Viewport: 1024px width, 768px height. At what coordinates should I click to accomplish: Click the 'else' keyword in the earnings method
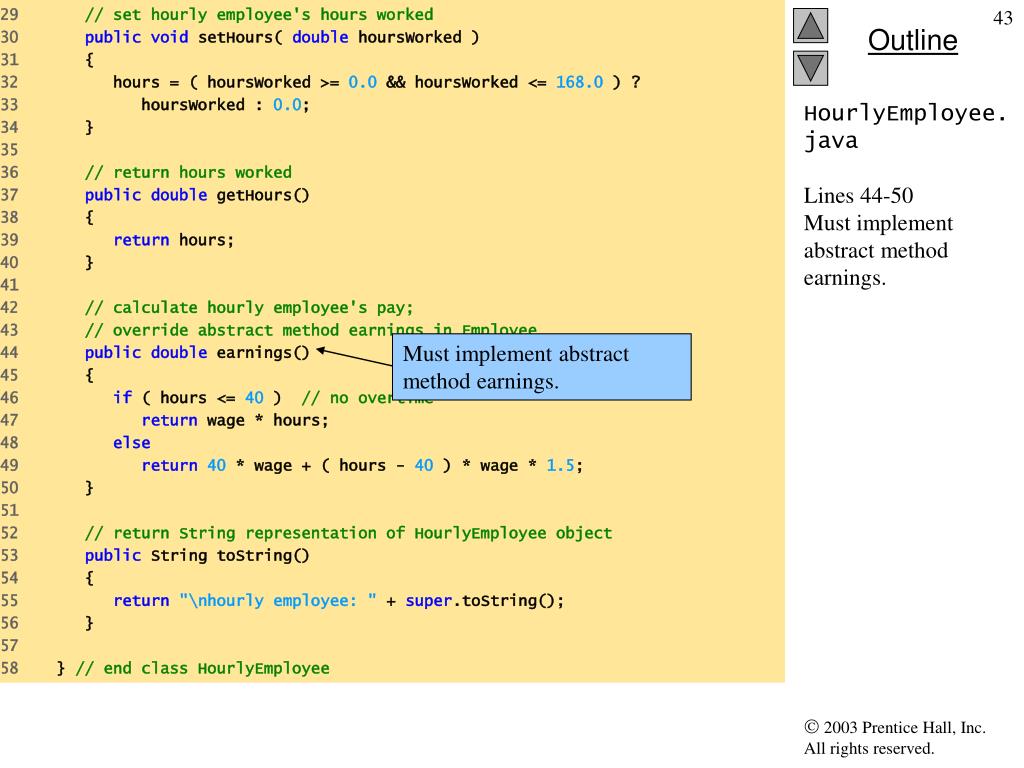(x=131, y=442)
